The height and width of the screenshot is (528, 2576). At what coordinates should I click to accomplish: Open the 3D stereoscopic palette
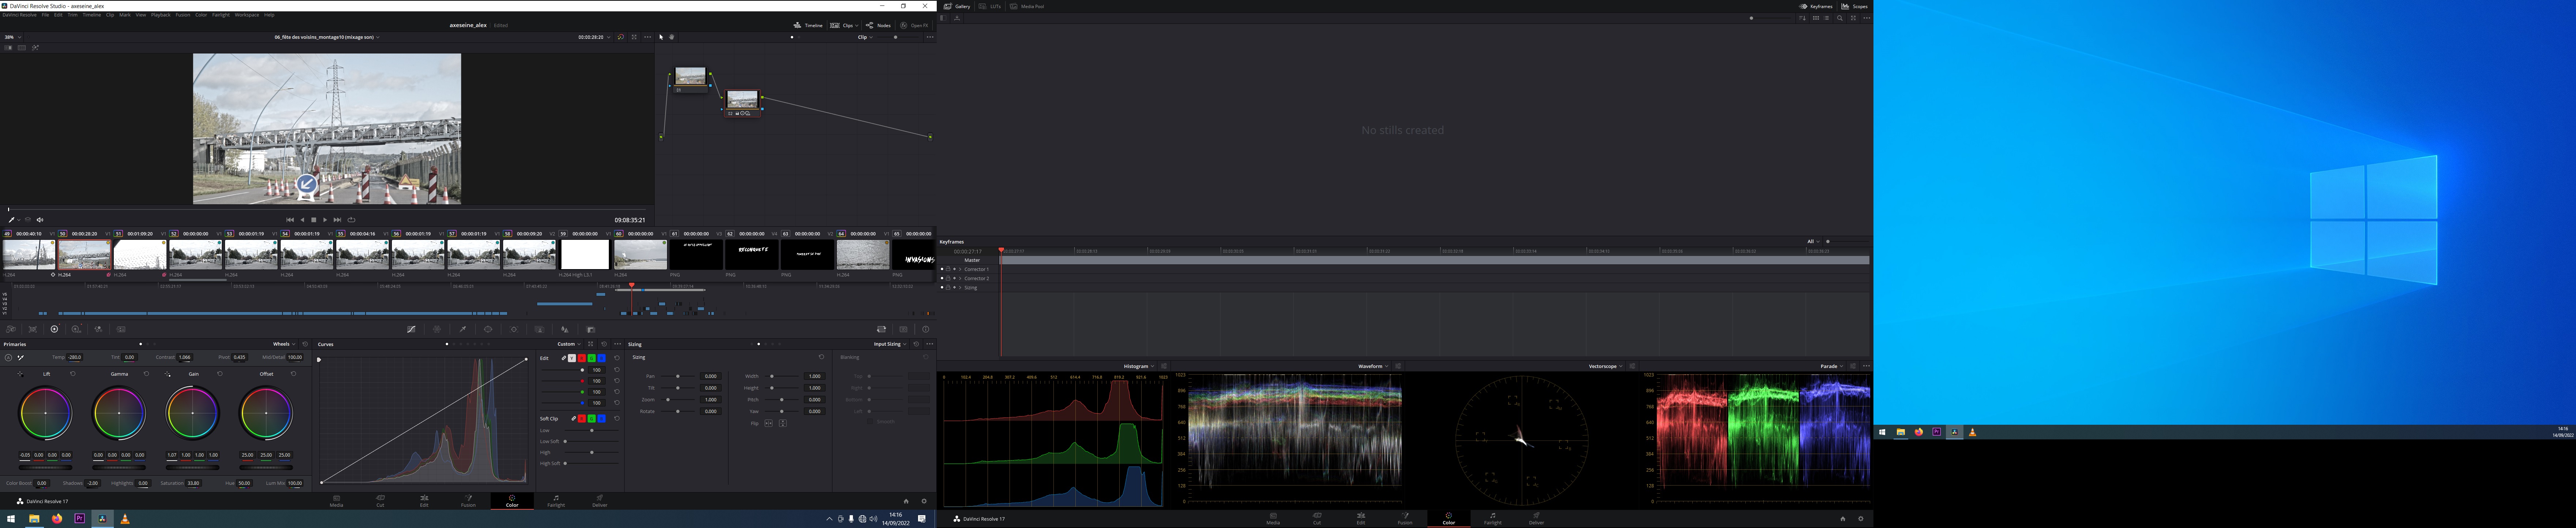point(904,329)
